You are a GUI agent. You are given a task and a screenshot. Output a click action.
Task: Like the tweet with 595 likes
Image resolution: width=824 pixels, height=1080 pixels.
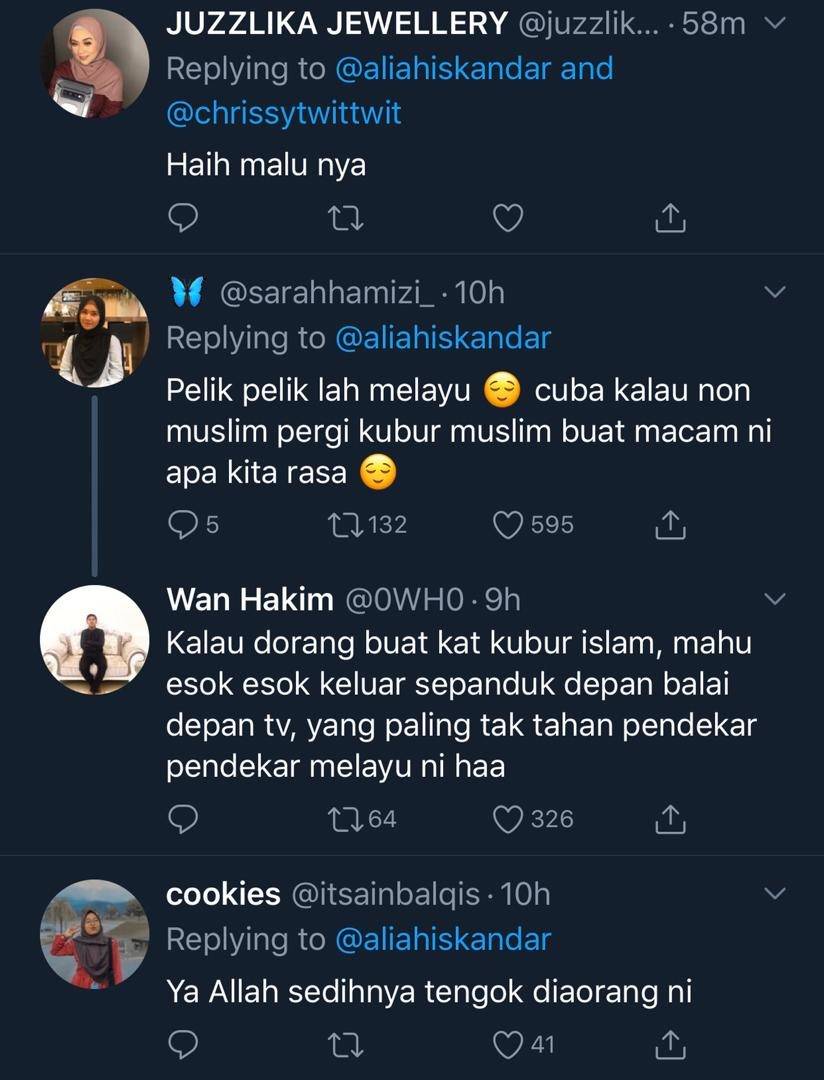pos(508,524)
